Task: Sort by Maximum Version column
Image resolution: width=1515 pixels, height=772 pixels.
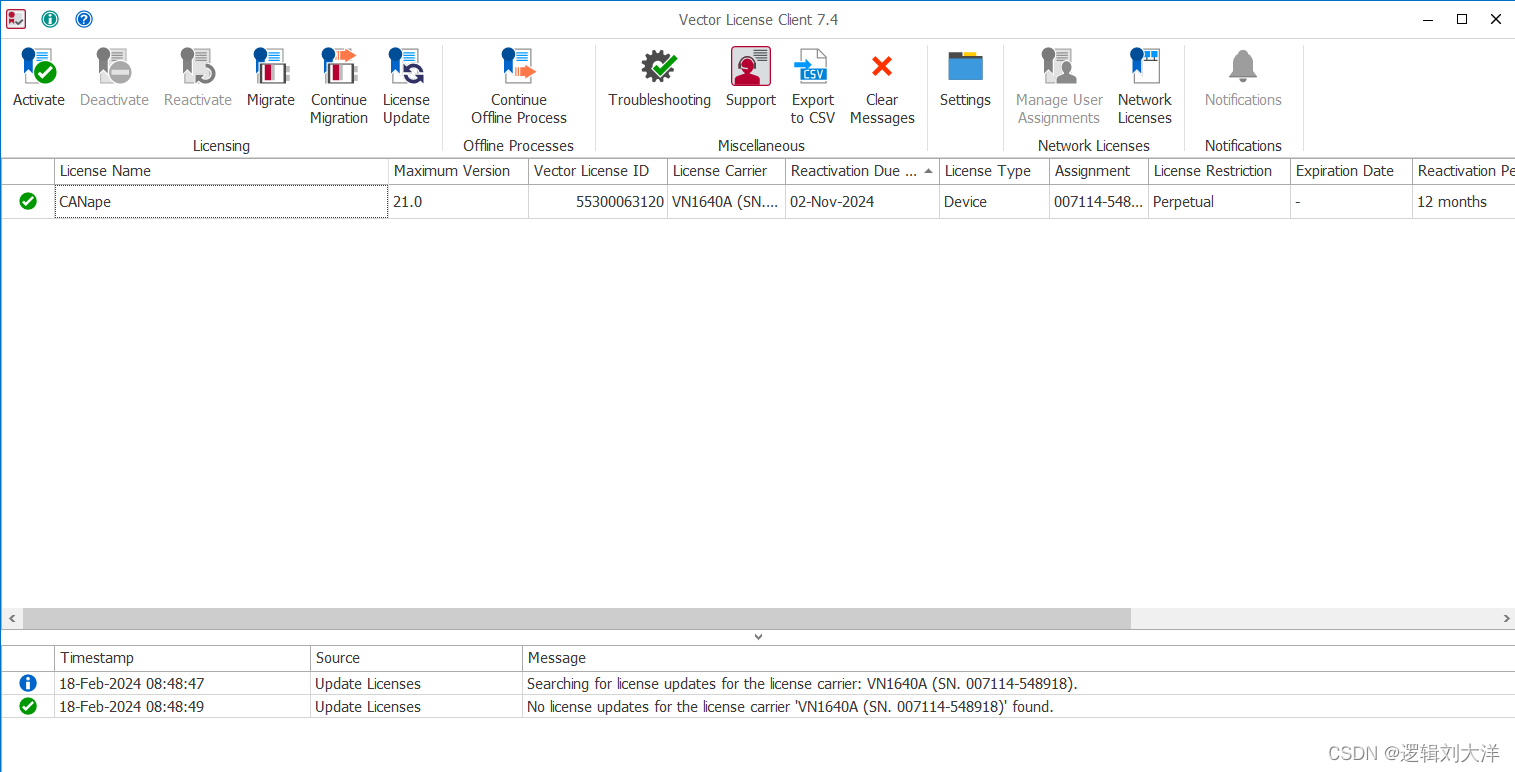Action: (458, 171)
